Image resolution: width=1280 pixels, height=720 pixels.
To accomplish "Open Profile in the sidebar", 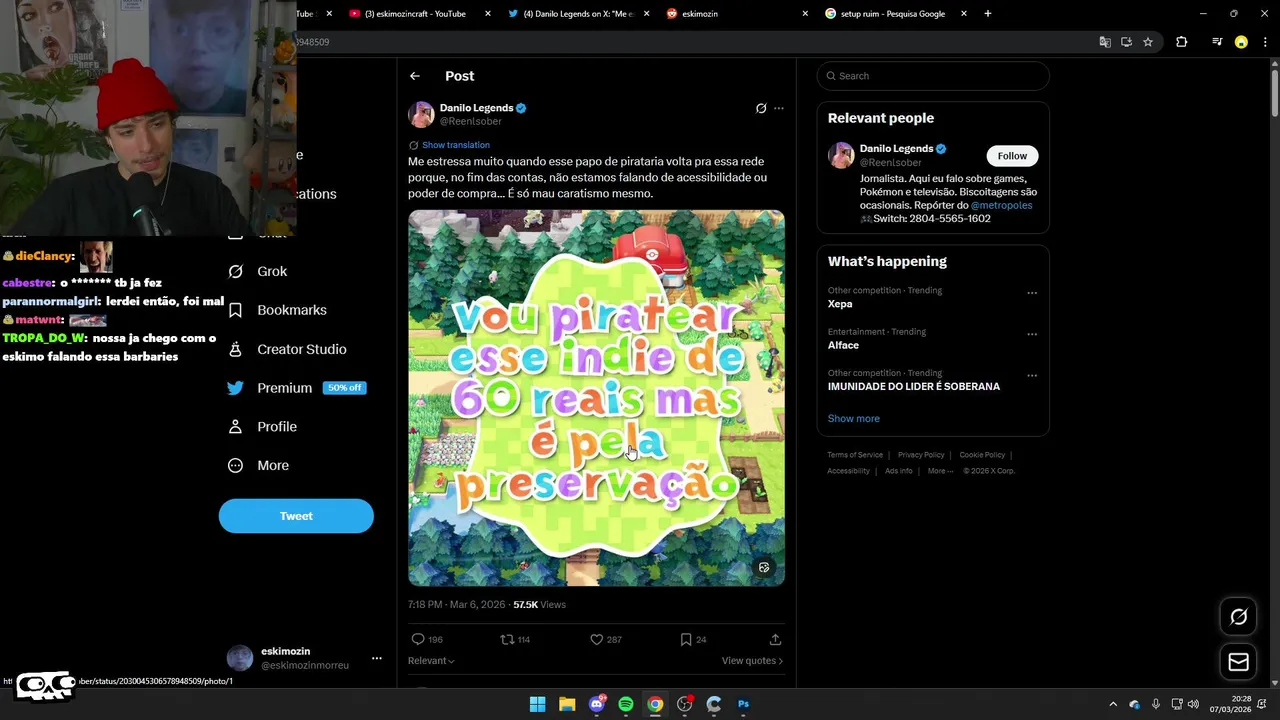I will [x=262, y=427].
